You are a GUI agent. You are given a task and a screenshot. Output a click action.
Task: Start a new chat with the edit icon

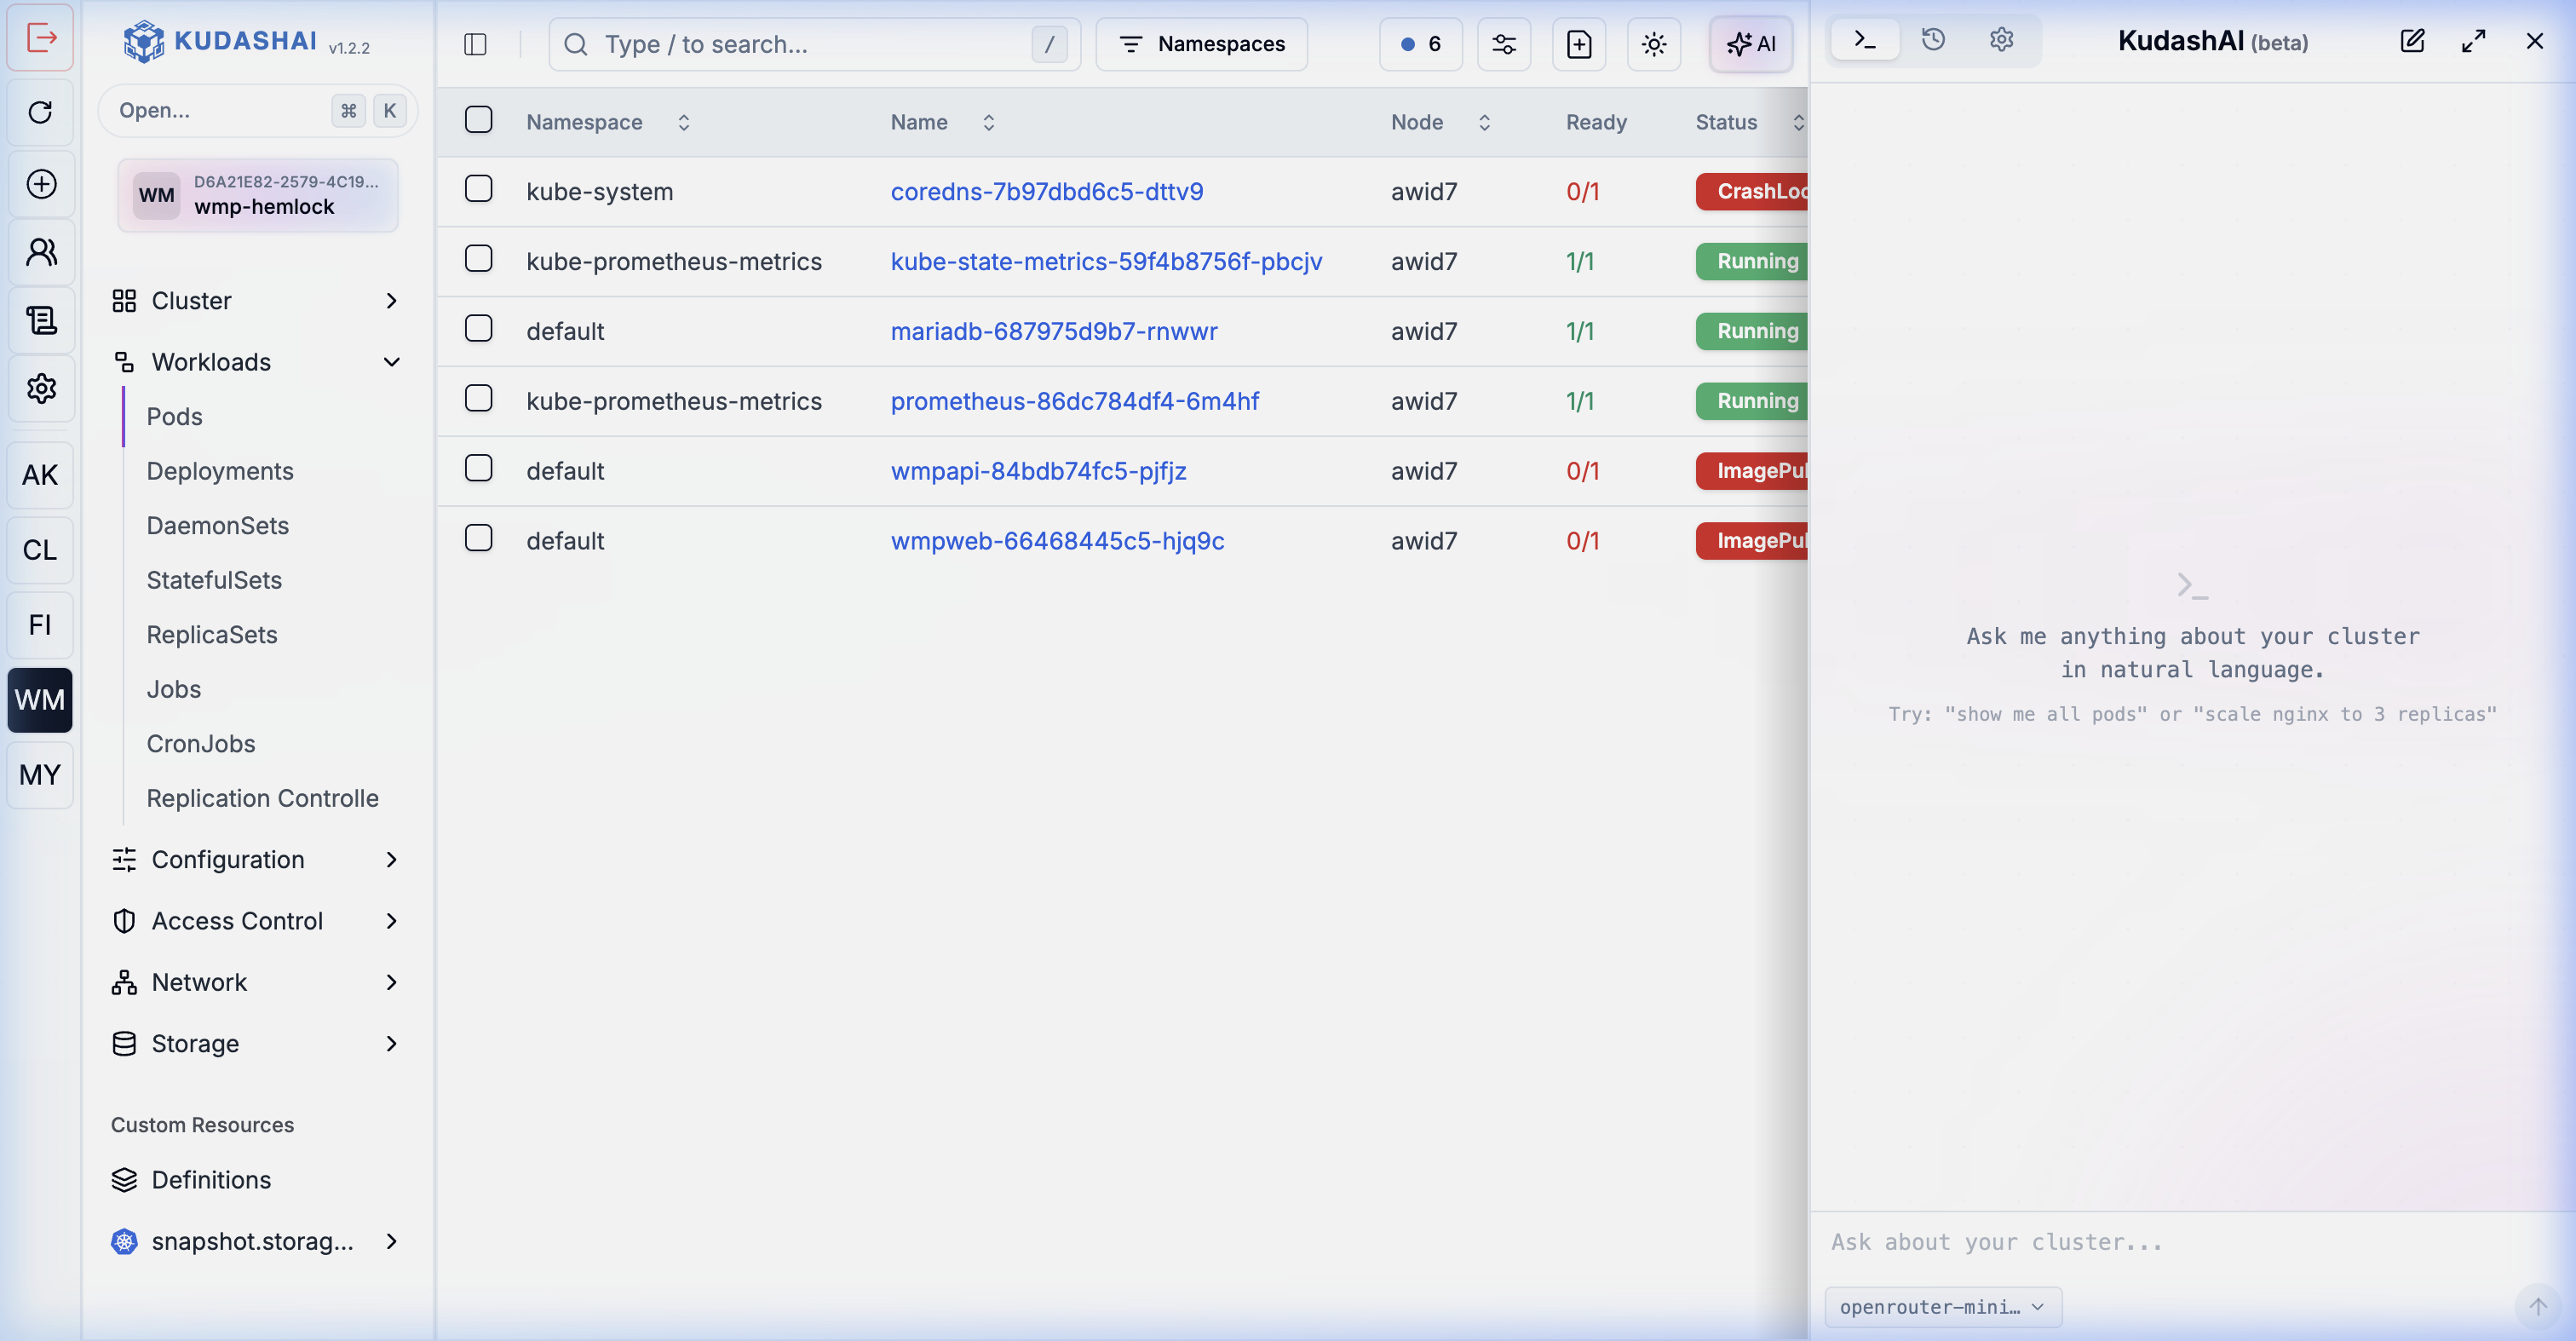[2412, 41]
